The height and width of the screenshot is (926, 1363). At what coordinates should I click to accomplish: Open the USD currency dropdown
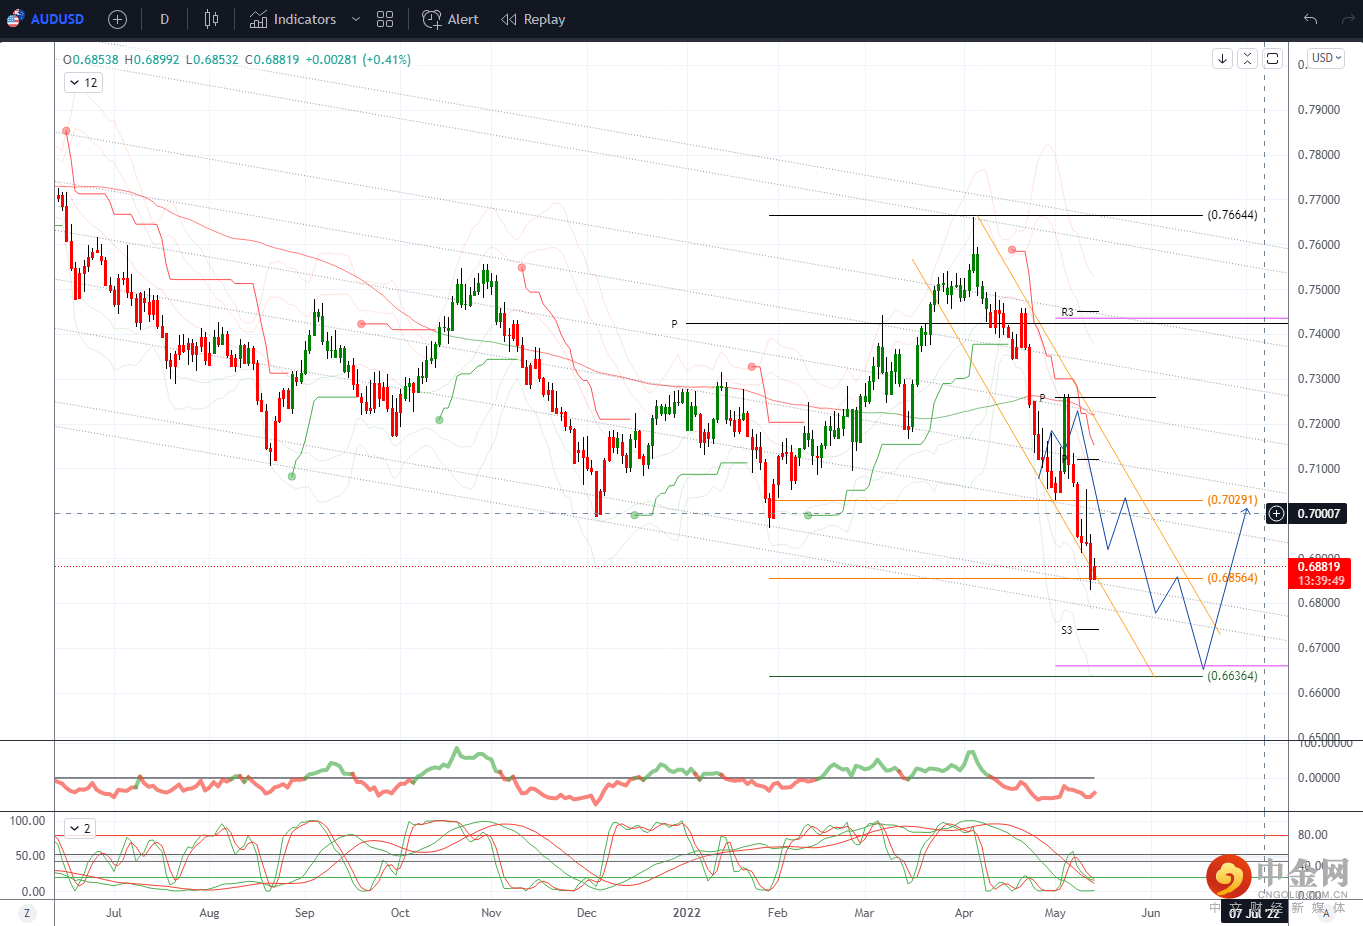click(x=1327, y=58)
